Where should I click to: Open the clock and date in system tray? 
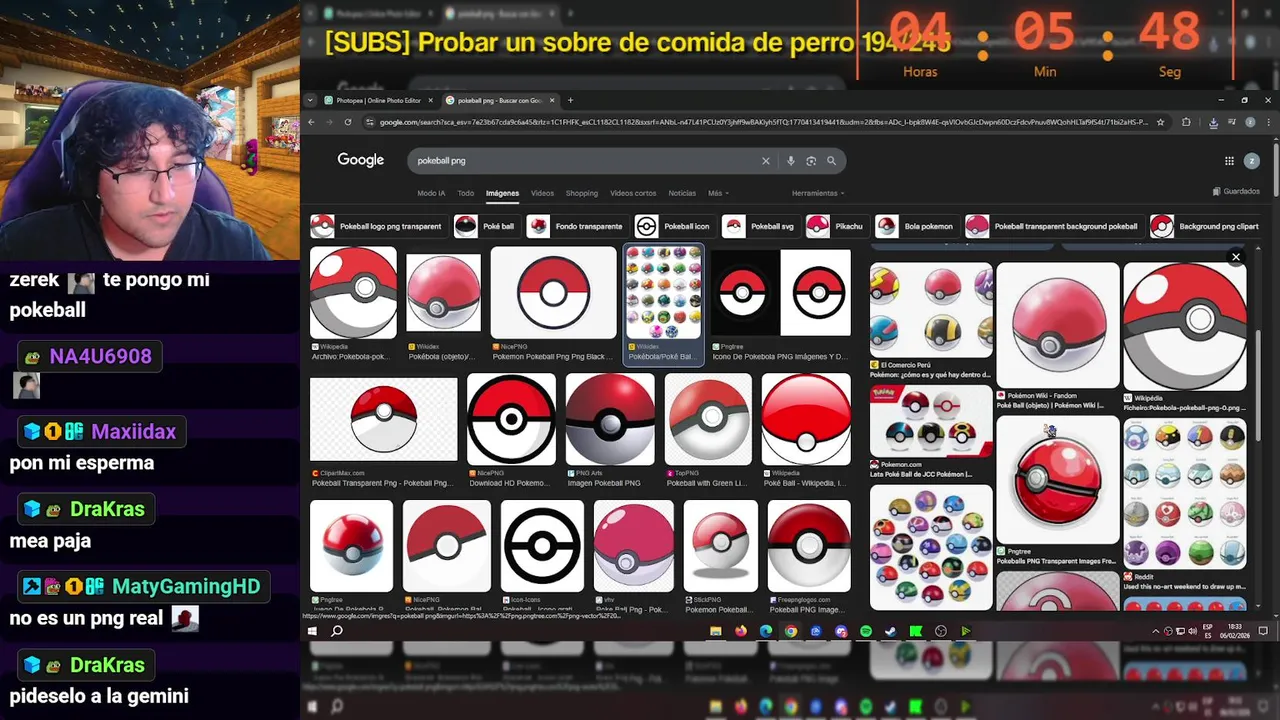[x=1234, y=631]
